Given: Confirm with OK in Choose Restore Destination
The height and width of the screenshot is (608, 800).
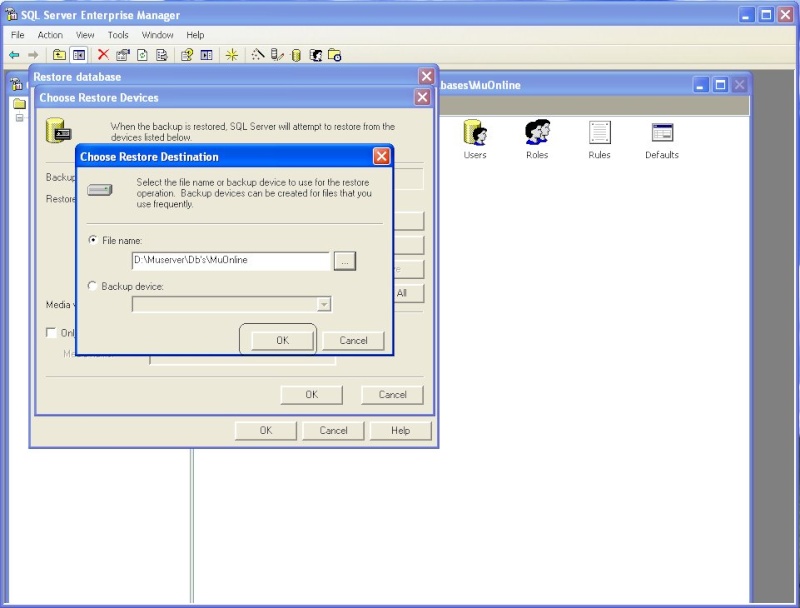Looking at the screenshot, I should 282,340.
